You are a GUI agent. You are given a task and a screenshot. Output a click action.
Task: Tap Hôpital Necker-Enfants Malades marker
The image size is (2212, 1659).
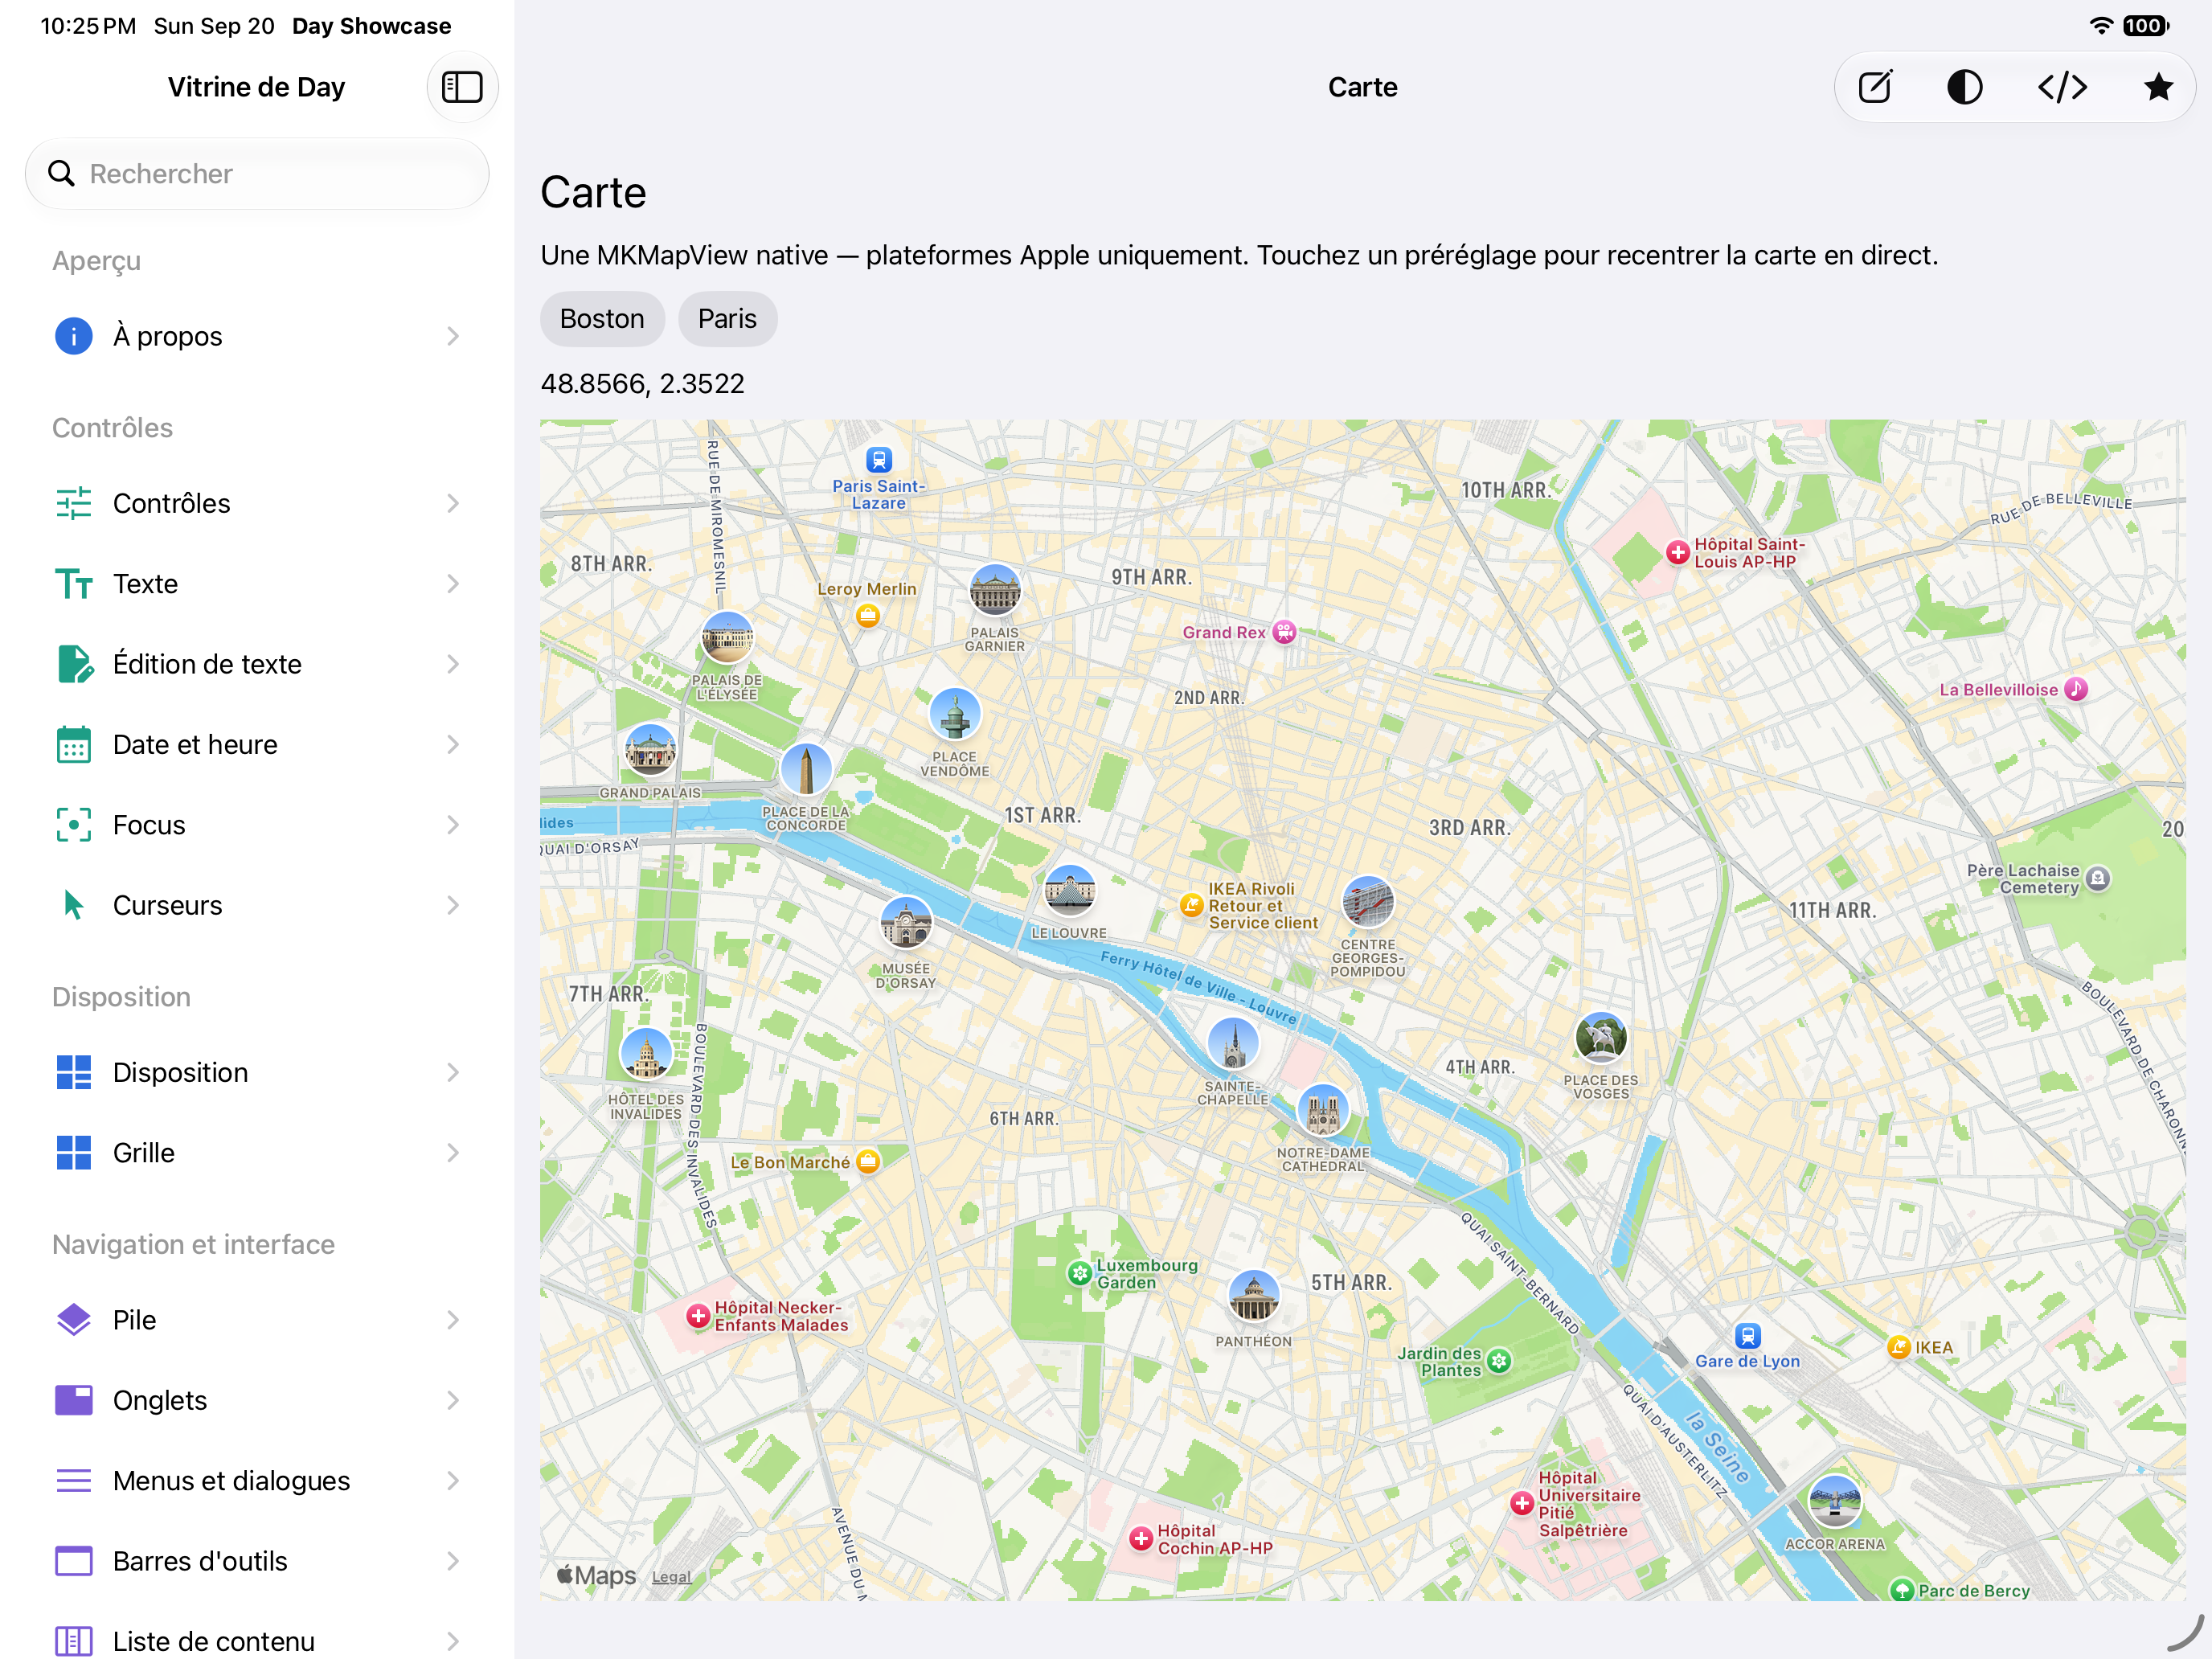coord(698,1316)
